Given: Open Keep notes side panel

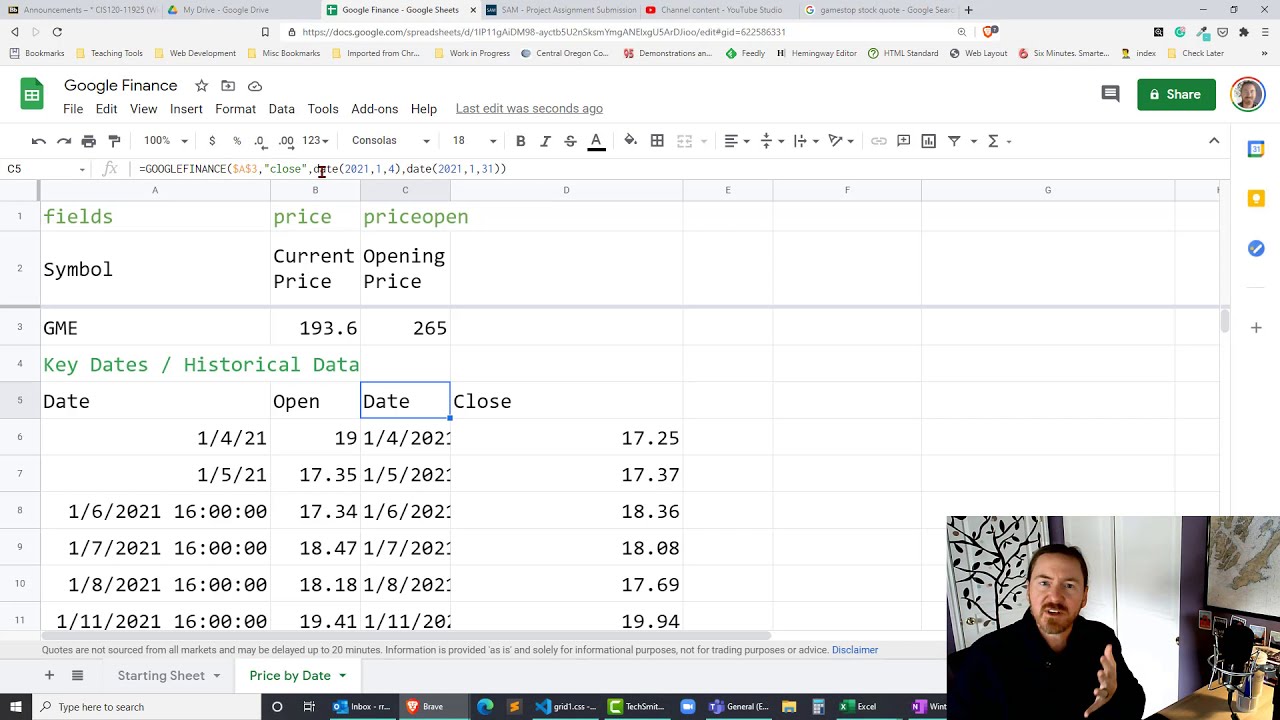Looking at the screenshot, I should click(1256, 199).
